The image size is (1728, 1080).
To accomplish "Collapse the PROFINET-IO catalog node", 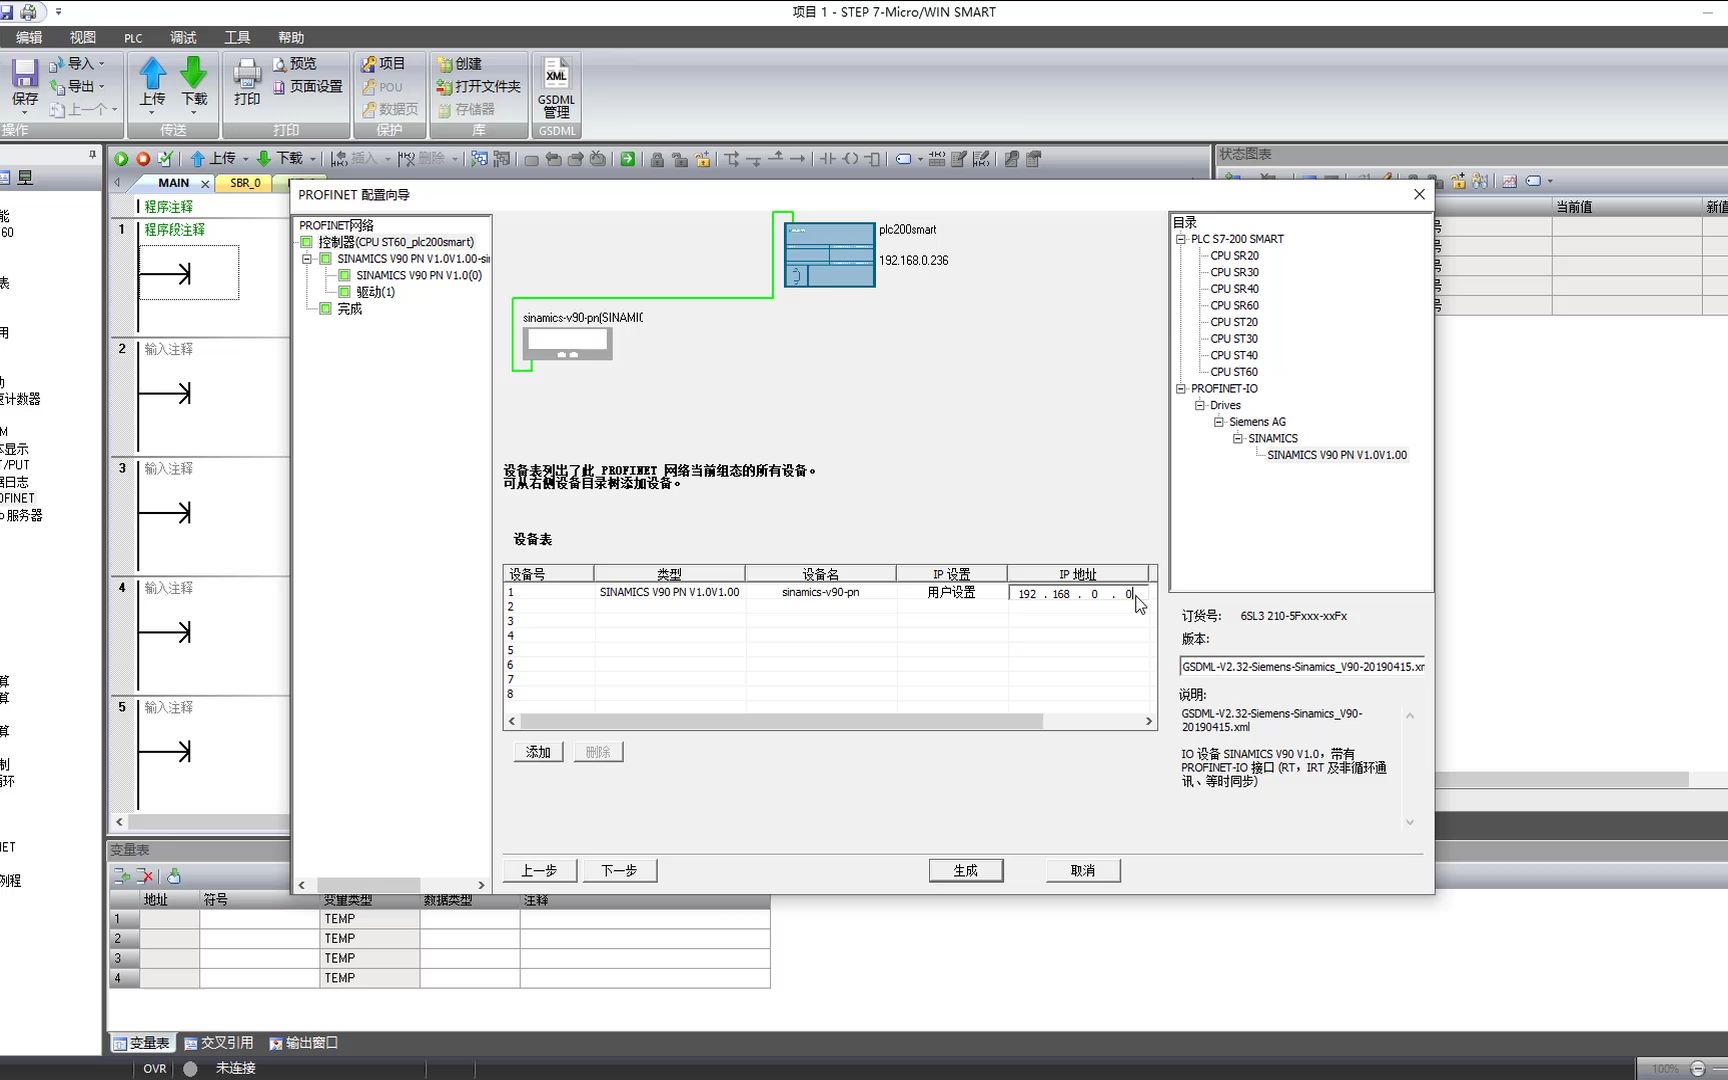I will pos(1181,389).
